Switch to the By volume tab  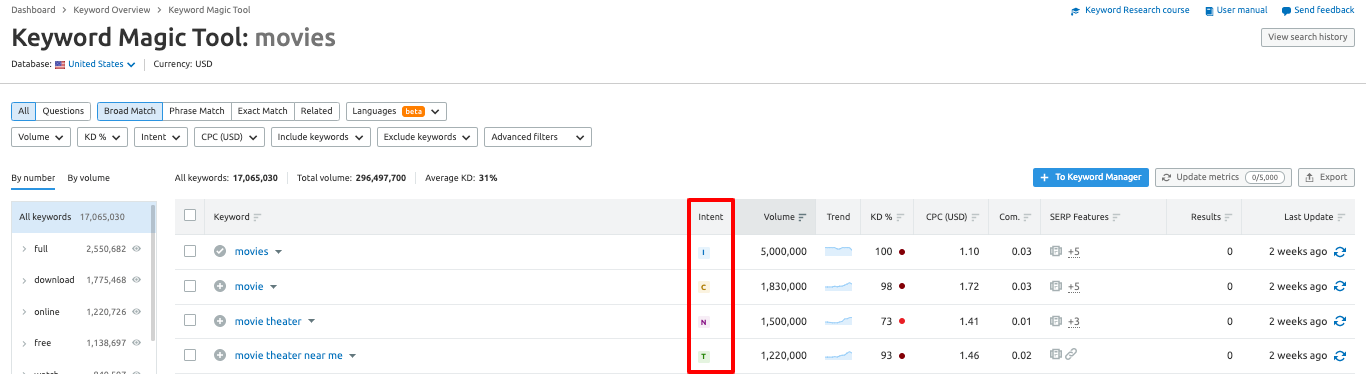coord(89,178)
